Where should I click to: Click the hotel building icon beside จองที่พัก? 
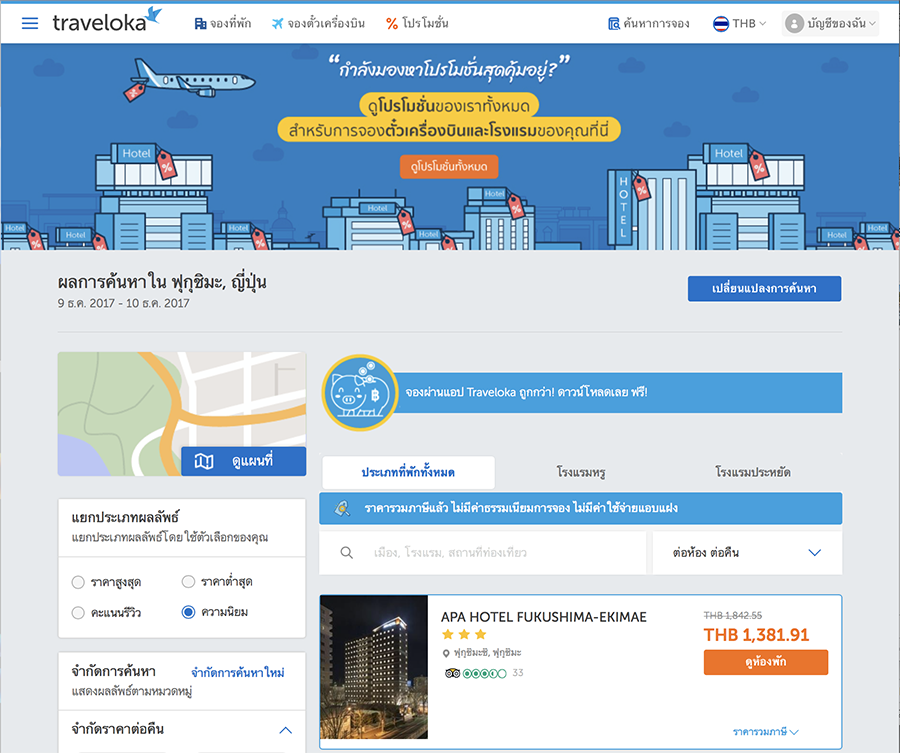pyautogui.click(x=200, y=24)
